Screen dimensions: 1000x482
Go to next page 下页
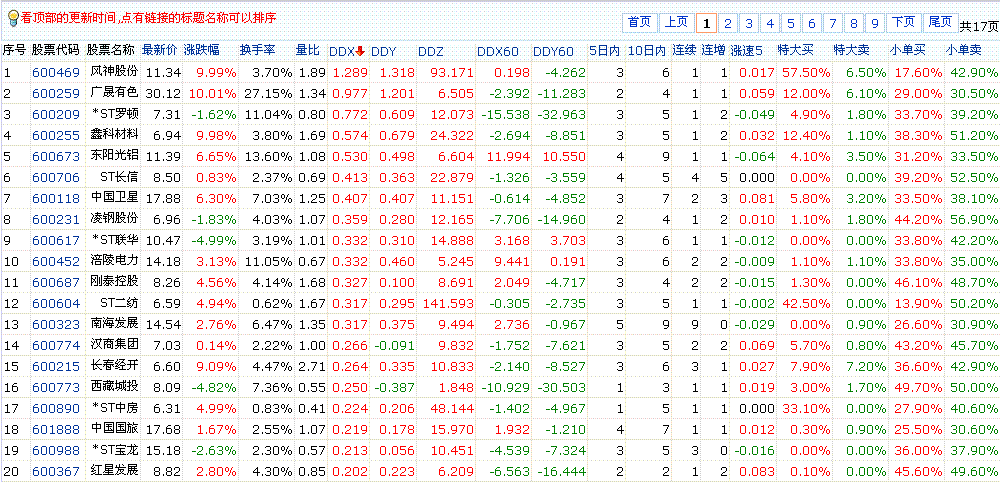click(903, 23)
